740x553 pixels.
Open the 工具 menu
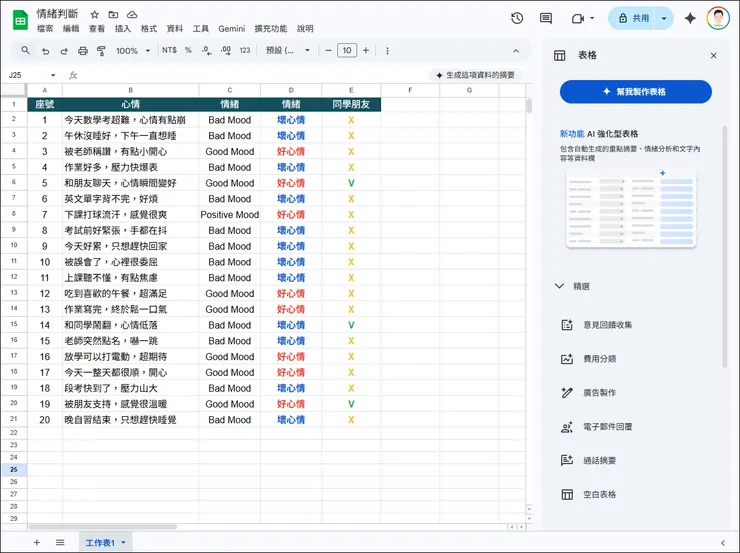point(201,29)
